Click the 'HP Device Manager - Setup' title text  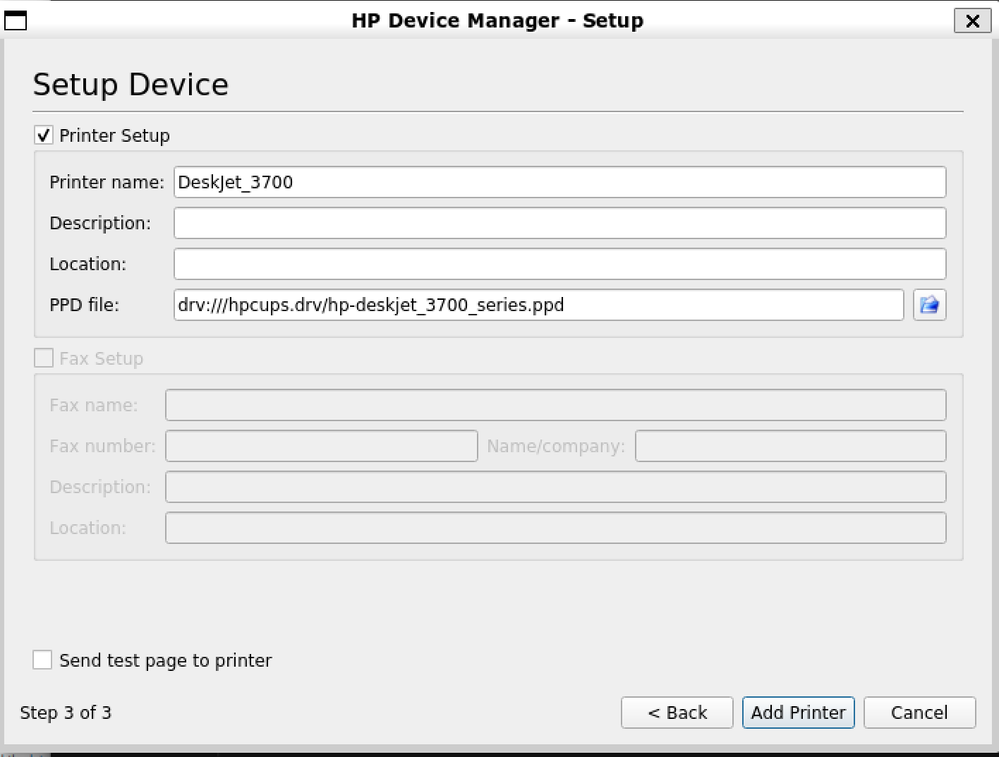tap(498, 20)
